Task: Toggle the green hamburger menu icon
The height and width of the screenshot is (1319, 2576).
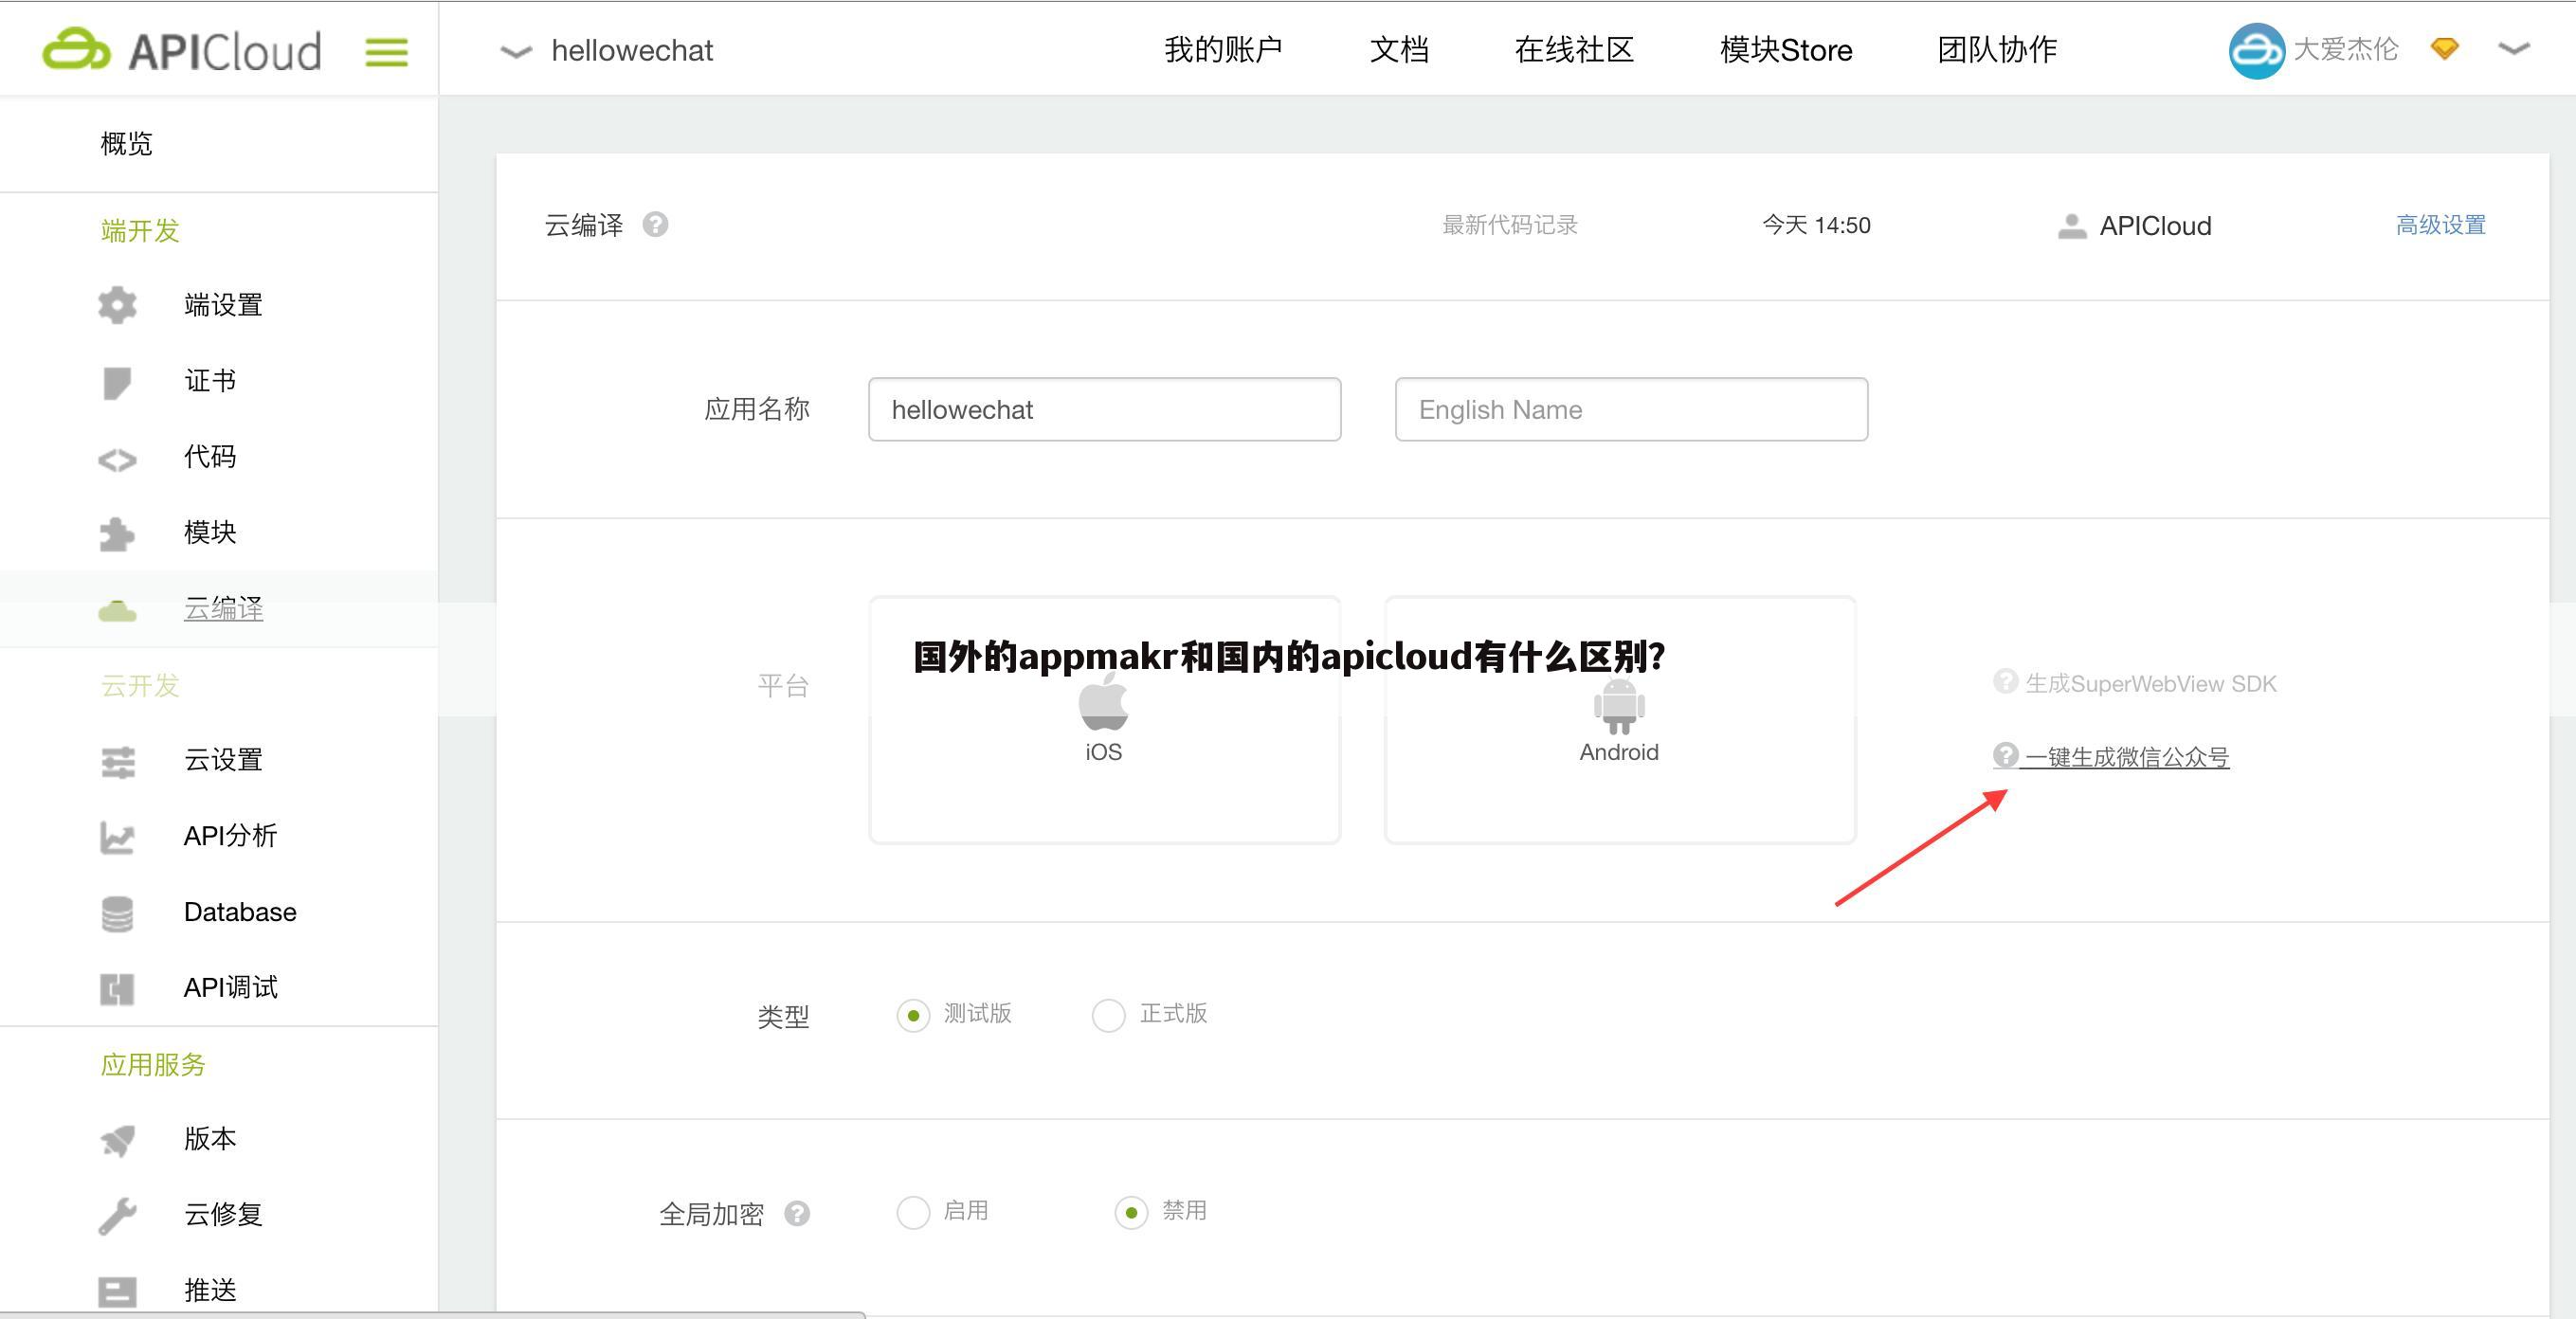Action: point(386,52)
